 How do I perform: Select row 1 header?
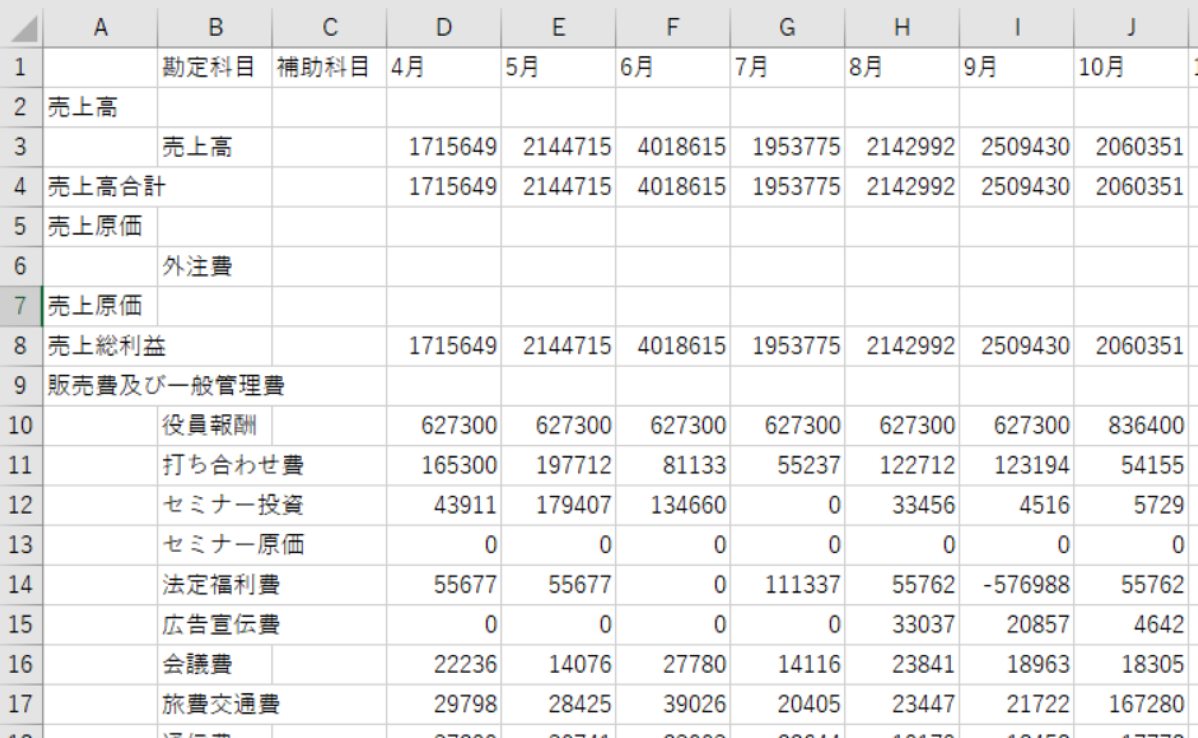point(21,67)
